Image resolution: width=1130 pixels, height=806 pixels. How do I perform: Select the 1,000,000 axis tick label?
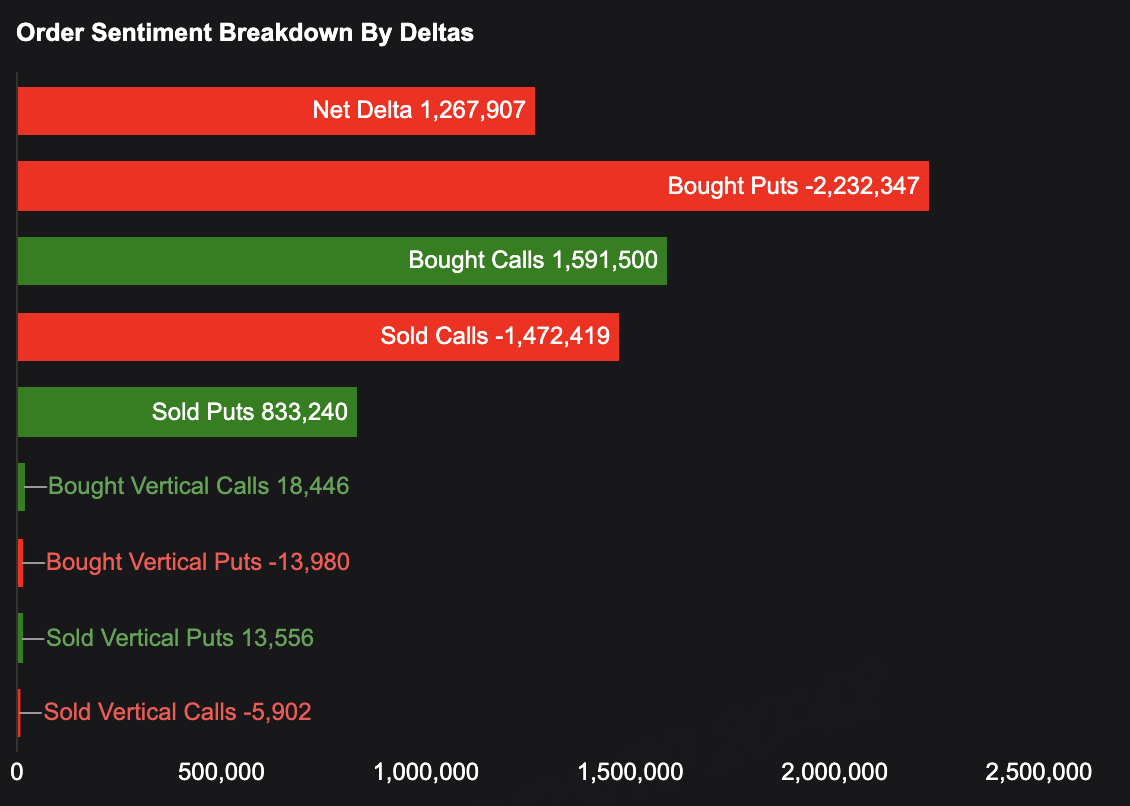(426, 772)
